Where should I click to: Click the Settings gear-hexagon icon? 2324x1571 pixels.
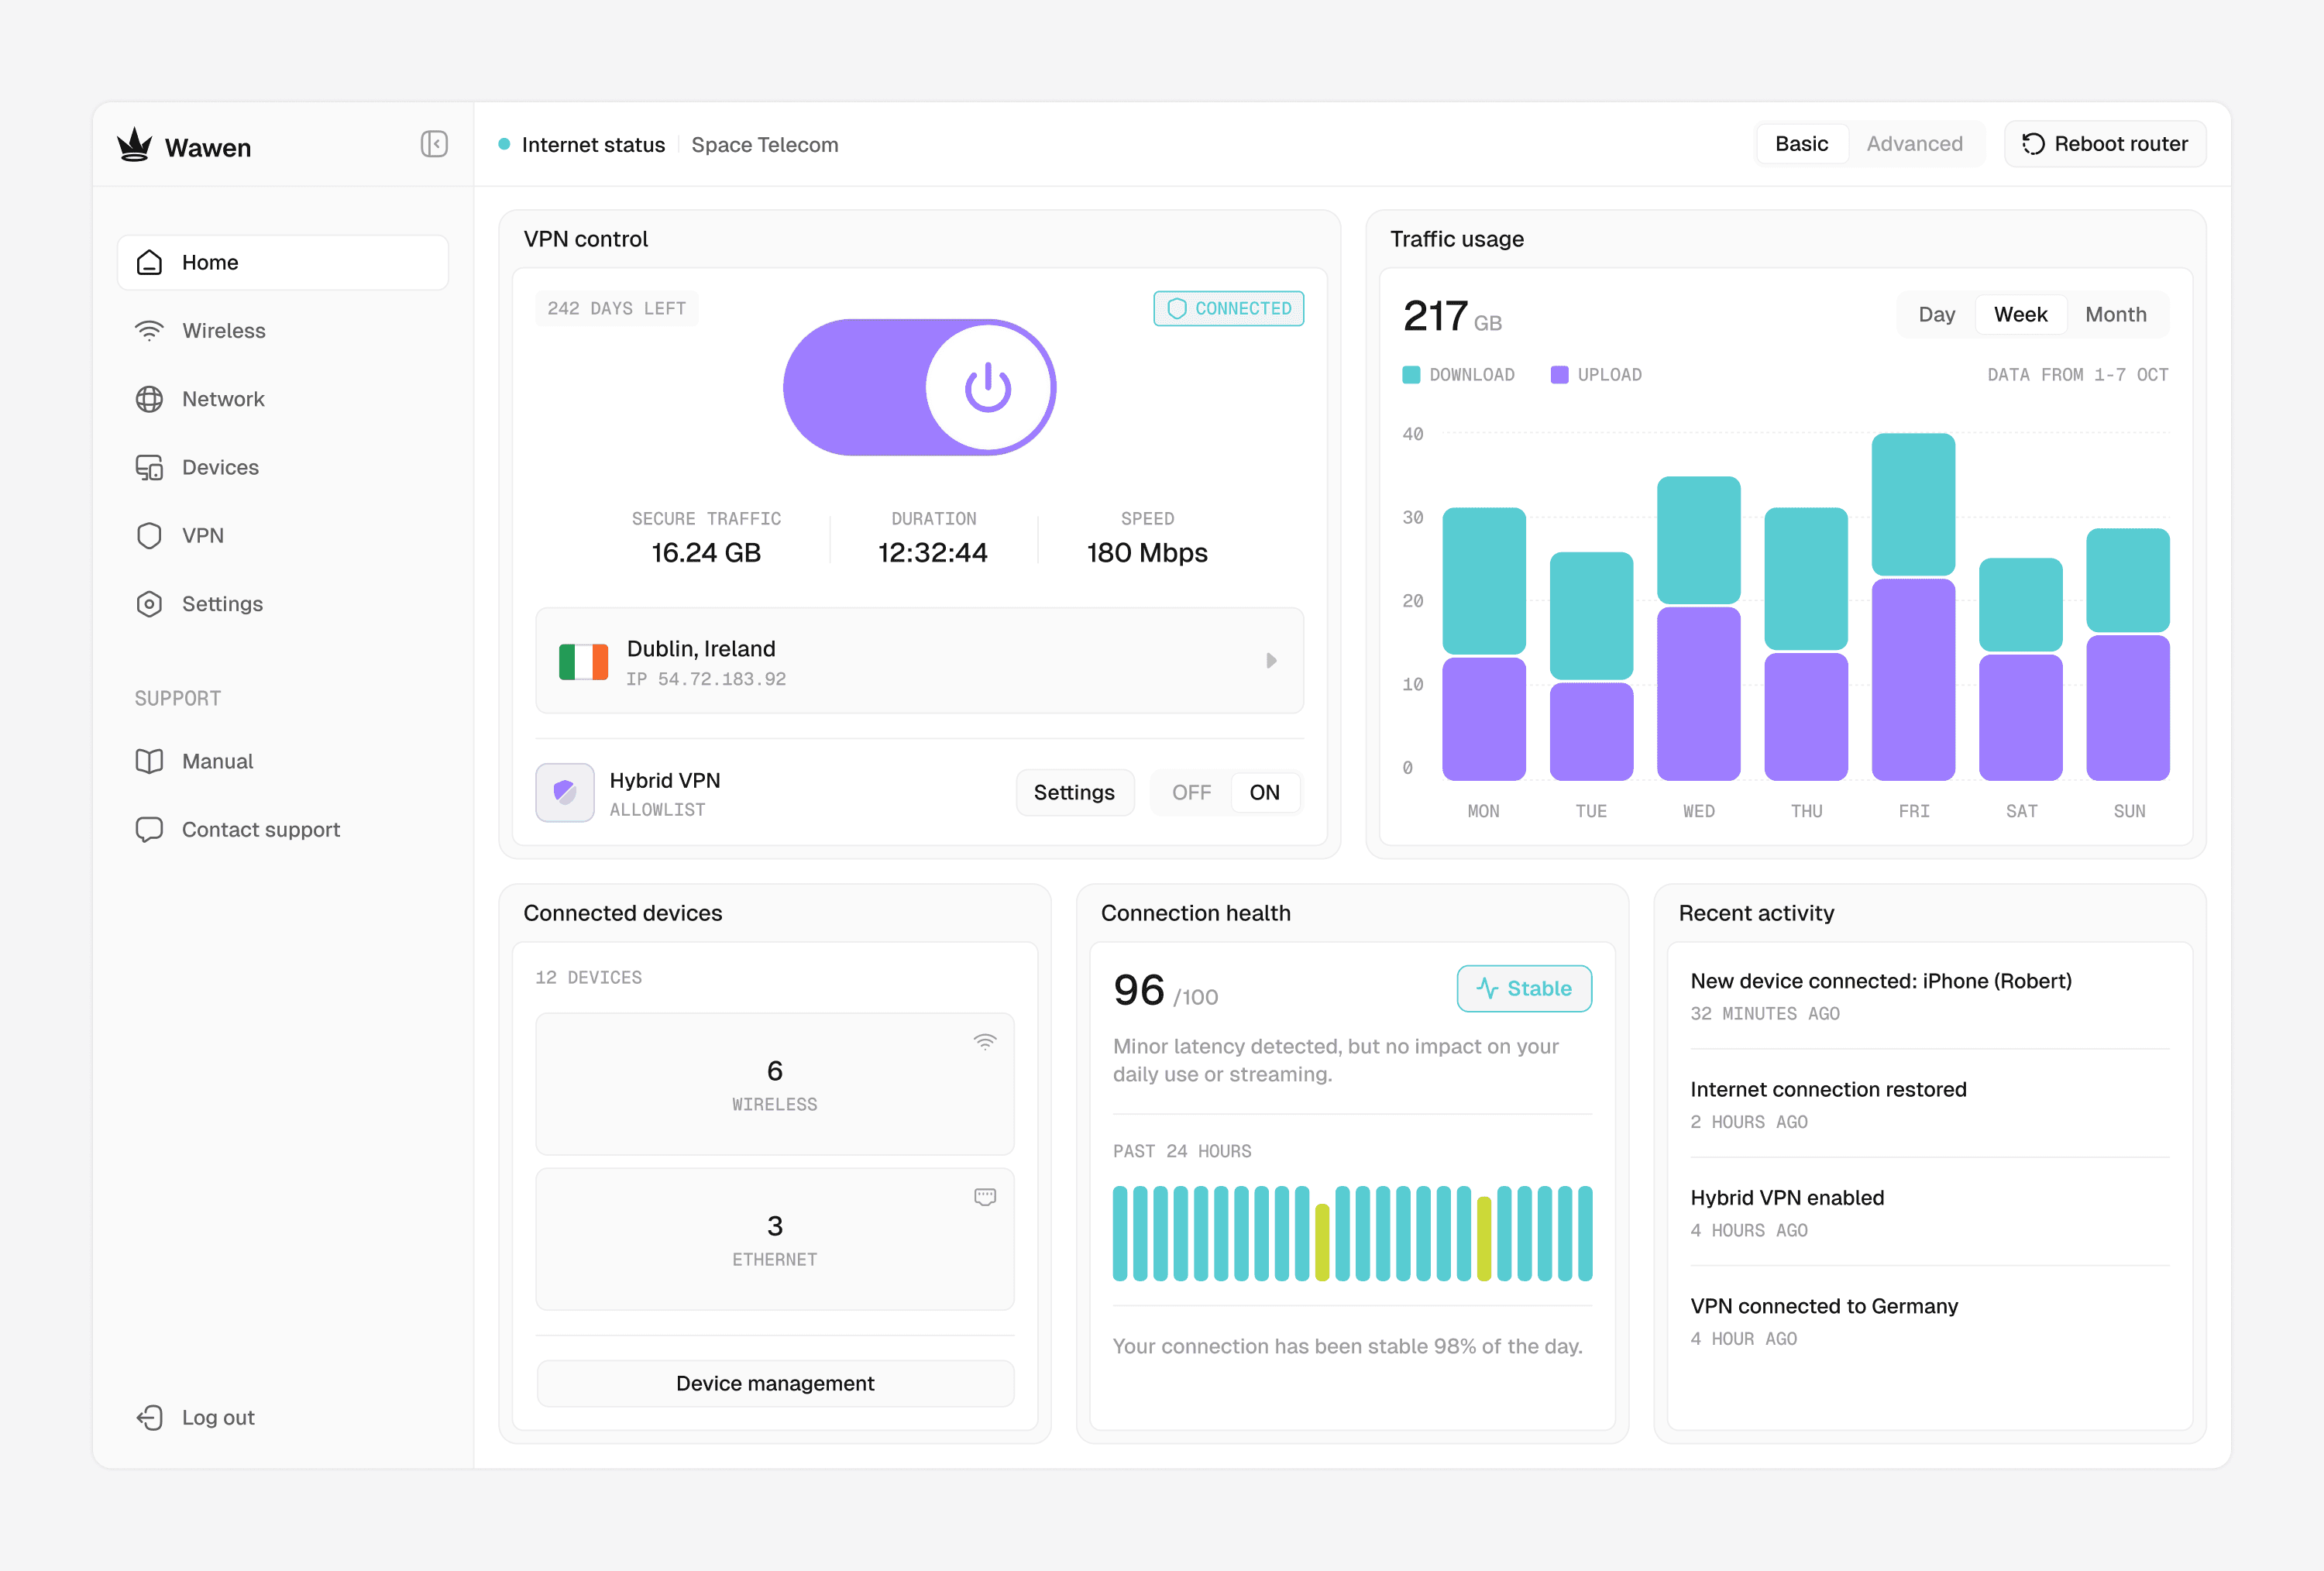pyautogui.click(x=149, y=604)
